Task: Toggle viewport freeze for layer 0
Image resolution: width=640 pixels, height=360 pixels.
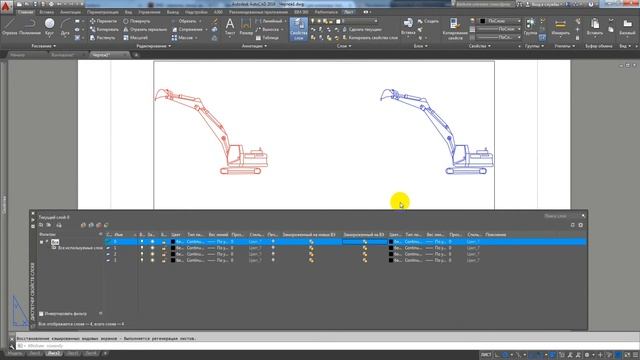Action: (x=364, y=242)
